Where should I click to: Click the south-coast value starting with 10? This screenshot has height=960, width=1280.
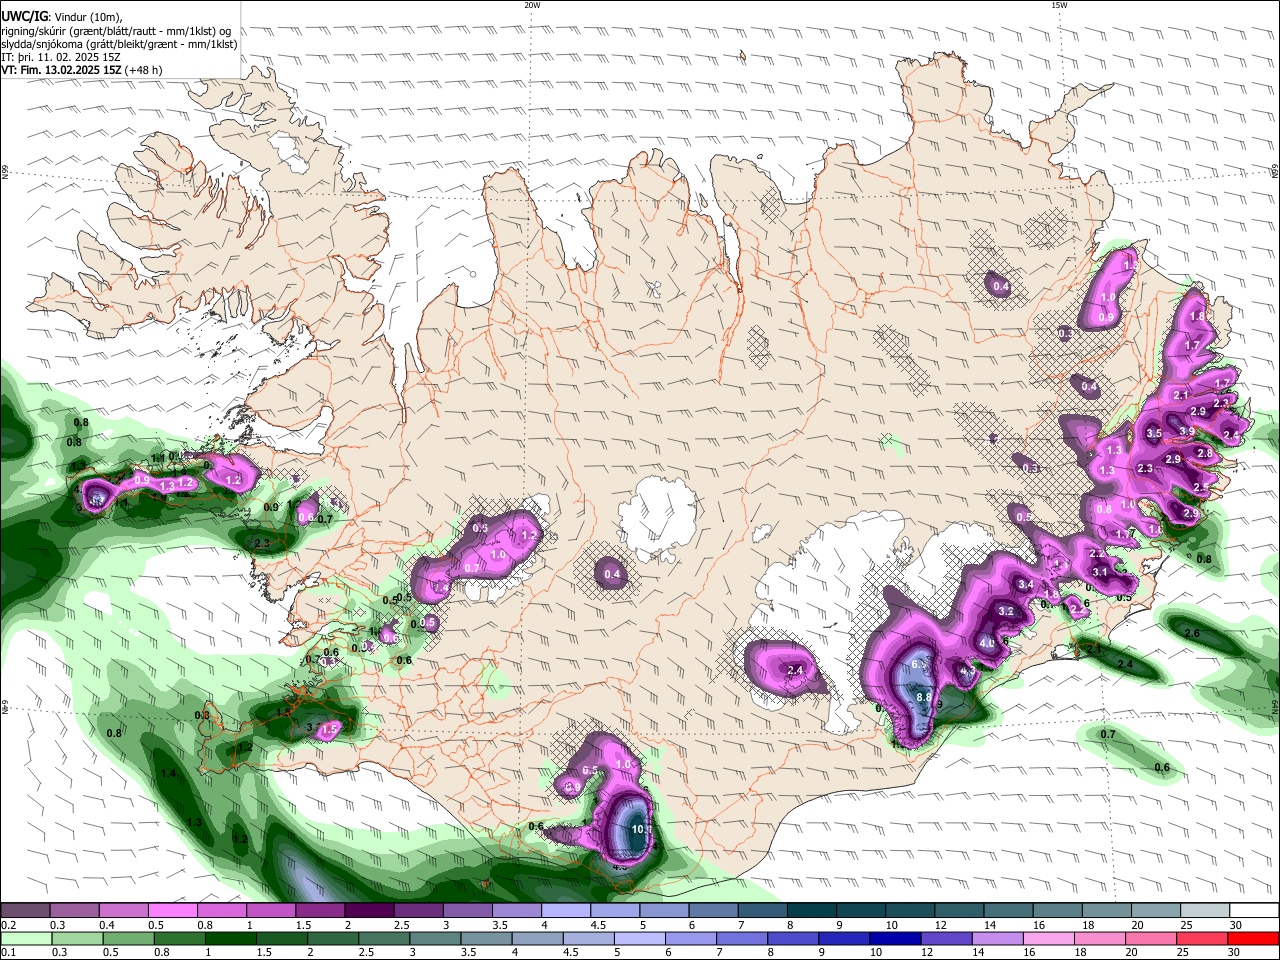tap(642, 829)
